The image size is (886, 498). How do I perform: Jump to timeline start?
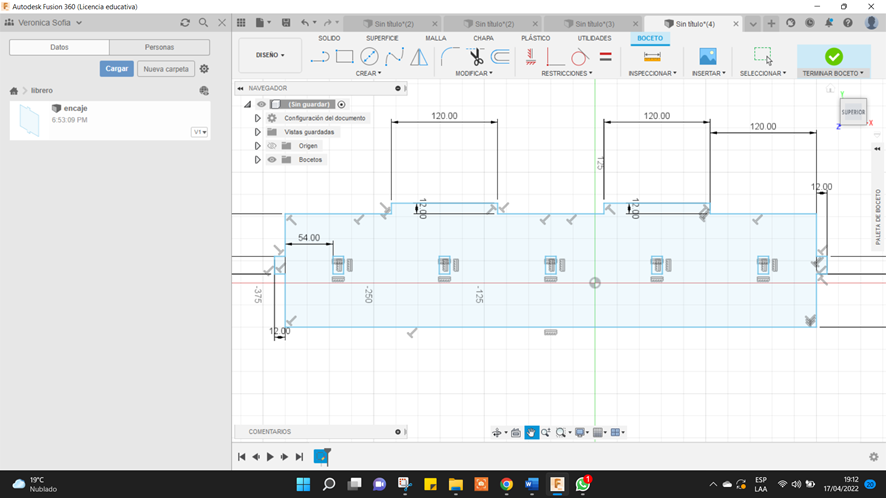point(241,457)
